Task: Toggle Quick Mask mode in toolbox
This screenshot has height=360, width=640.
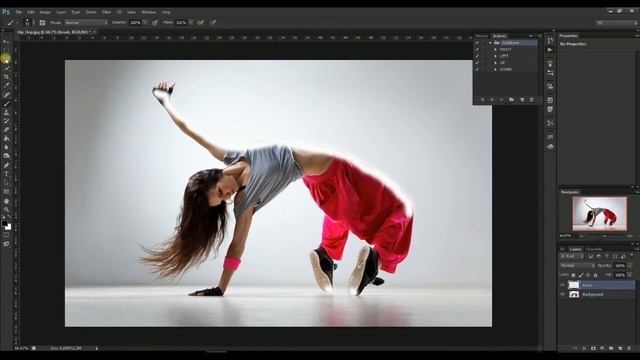Action: click(x=6, y=235)
